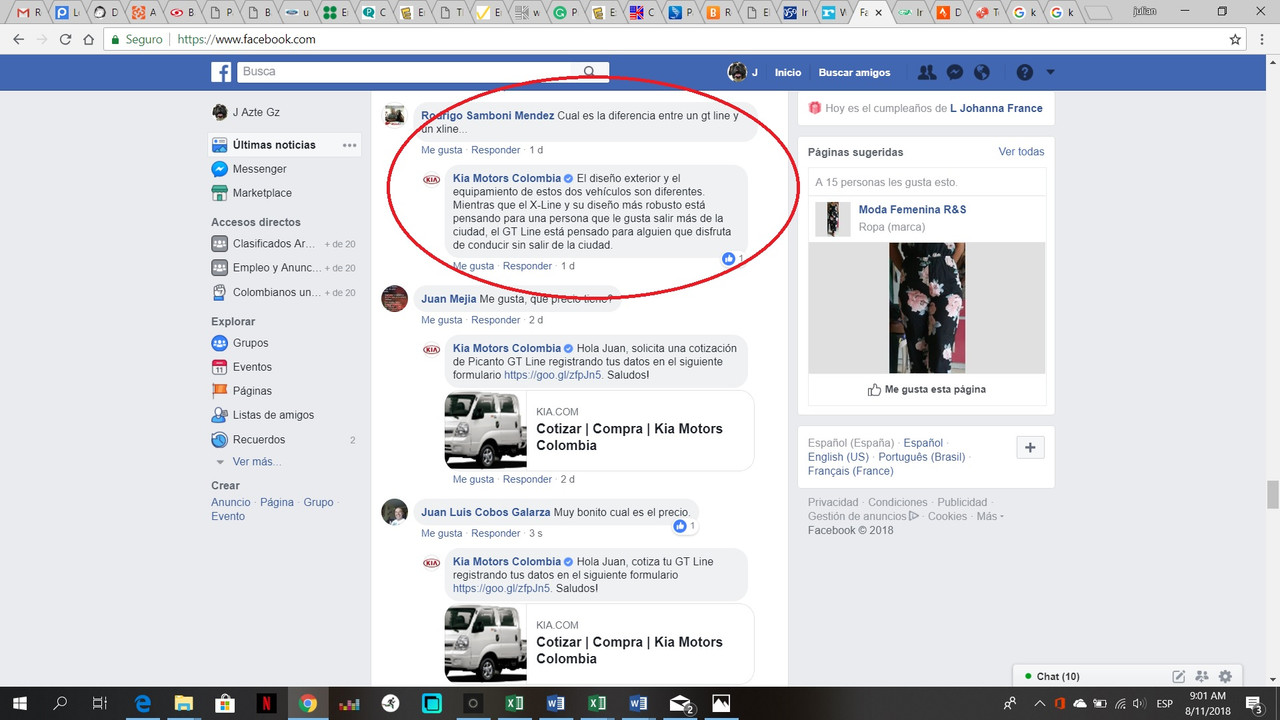Image resolution: width=1280 pixels, height=720 pixels.
Task: Click the create group icon in chat bar
Action: tap(1202, 677)
